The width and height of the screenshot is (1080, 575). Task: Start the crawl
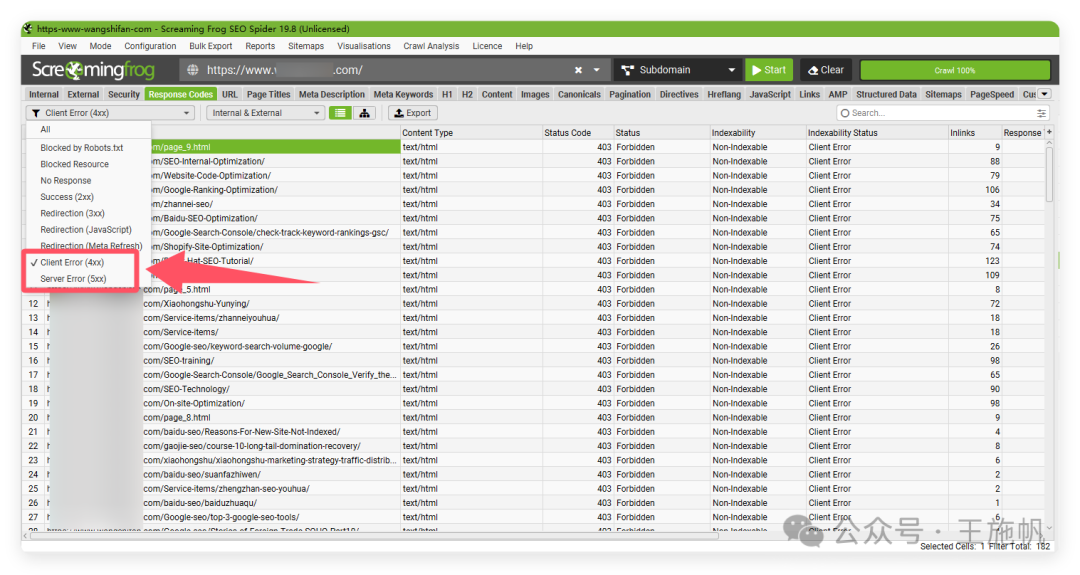769,70
